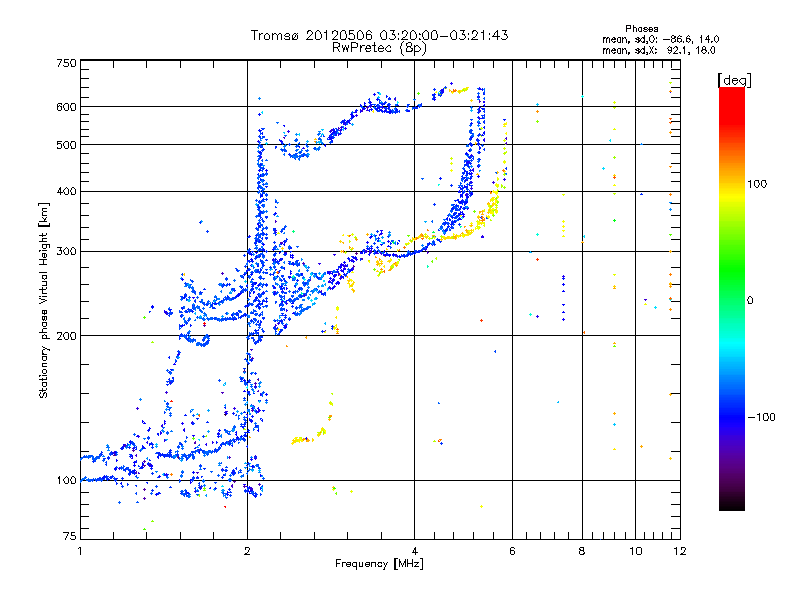Select the 'RwPretec (8p)' subtitle text
This screenshot has height=600, width=800.
[379, 48]
